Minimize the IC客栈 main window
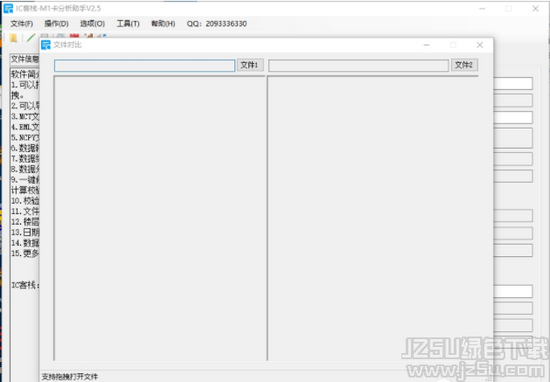 [482, 8]
